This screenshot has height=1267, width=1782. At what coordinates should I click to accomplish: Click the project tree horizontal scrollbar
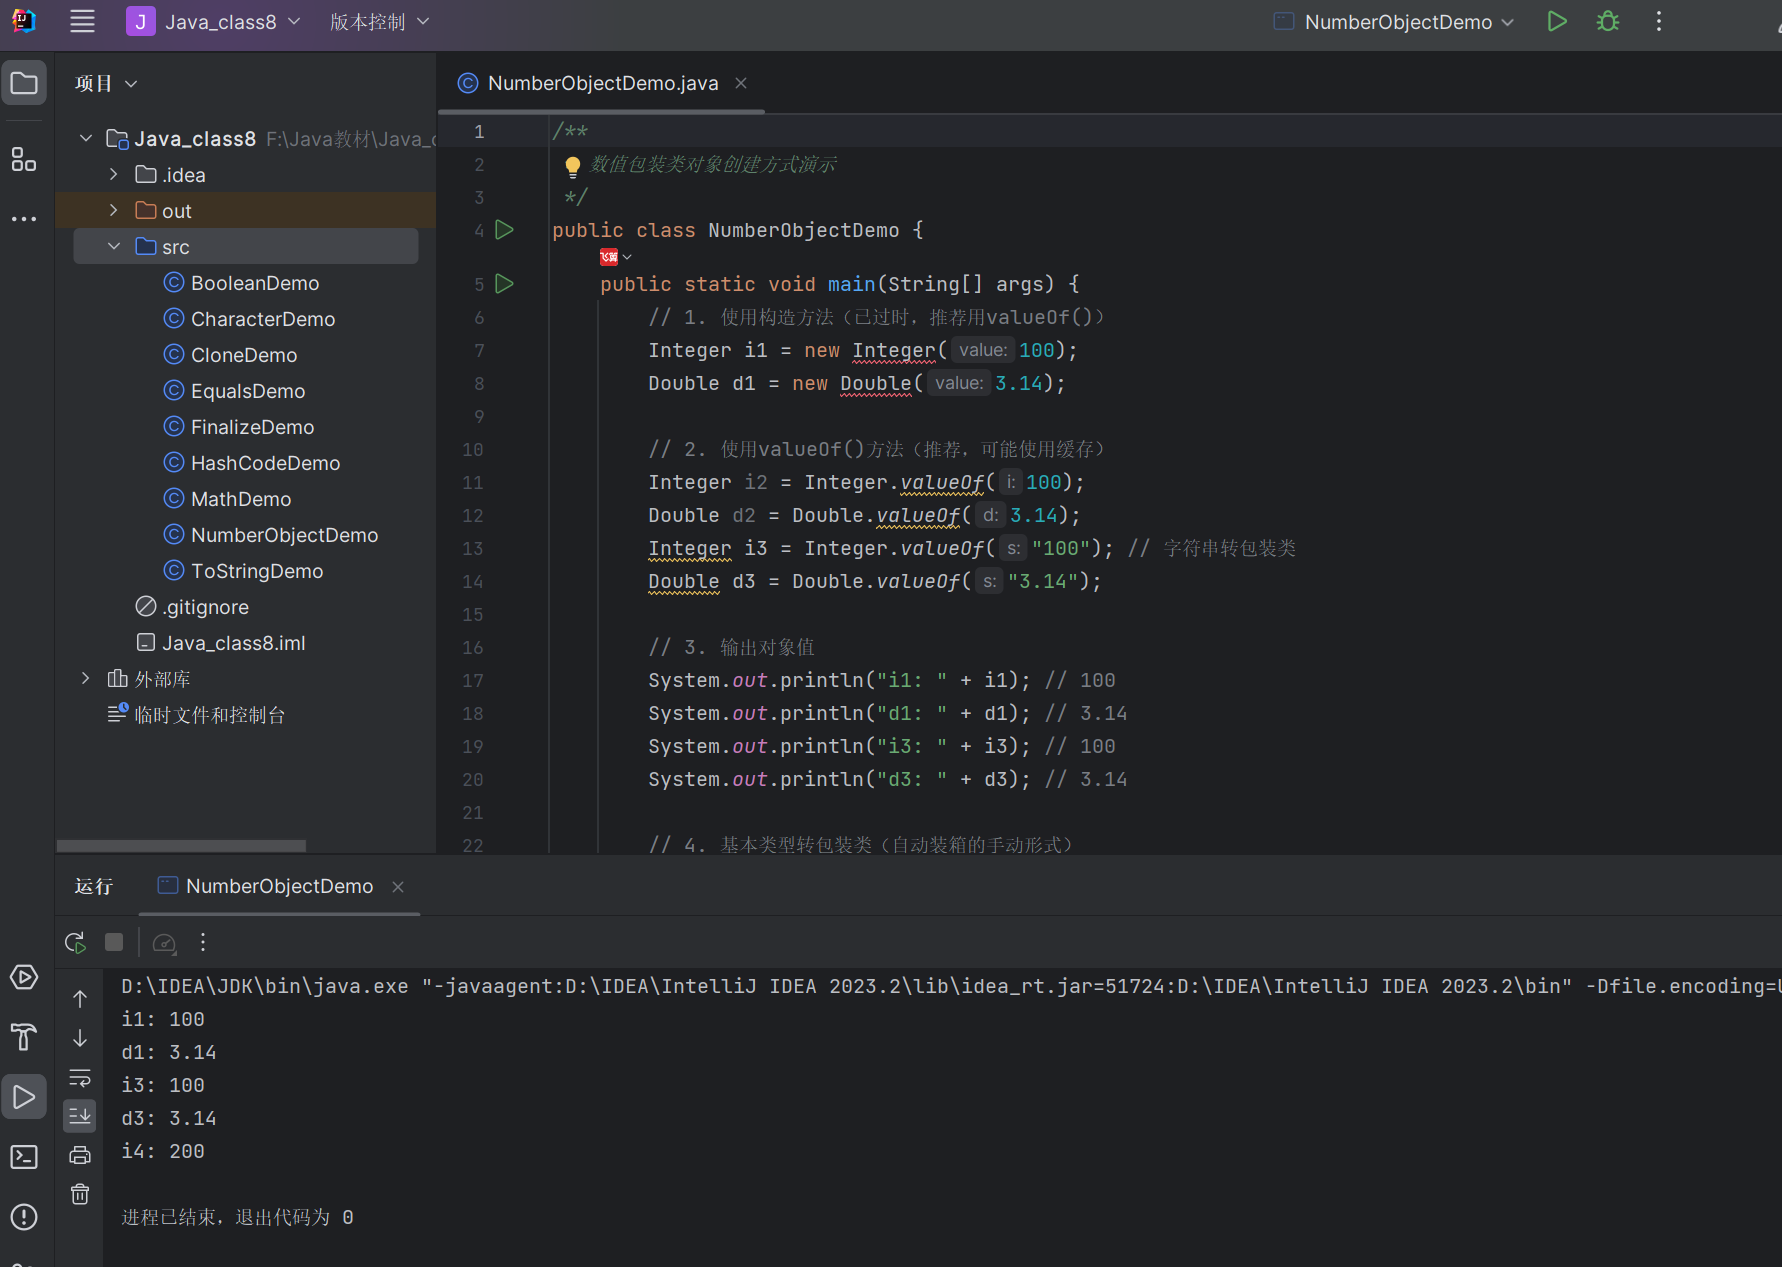181,846
